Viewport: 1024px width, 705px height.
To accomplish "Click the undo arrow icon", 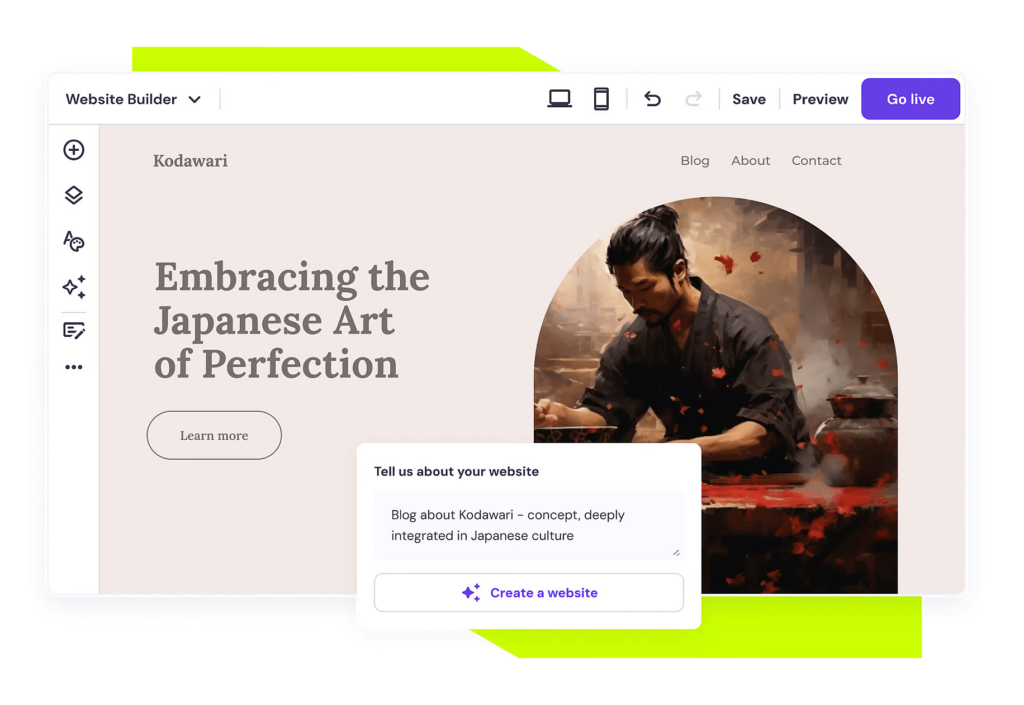I will (652, 99).
